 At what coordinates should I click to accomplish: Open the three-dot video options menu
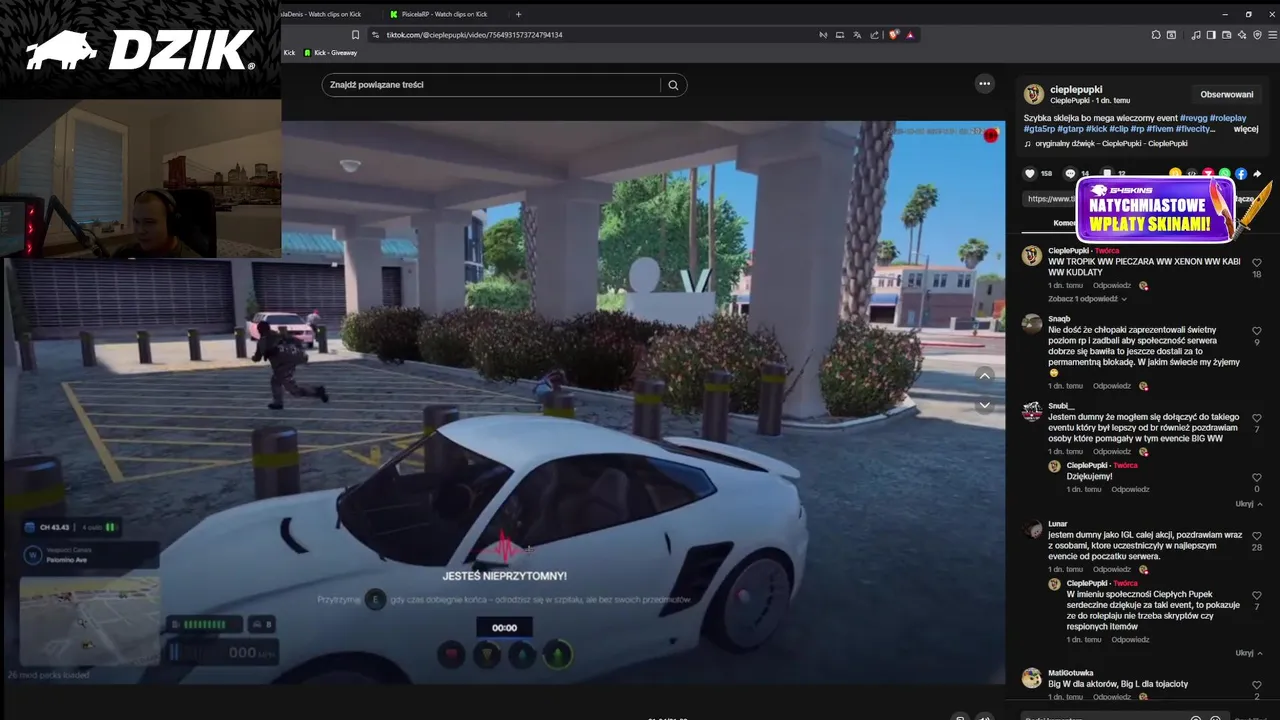[x=985, y=84]
